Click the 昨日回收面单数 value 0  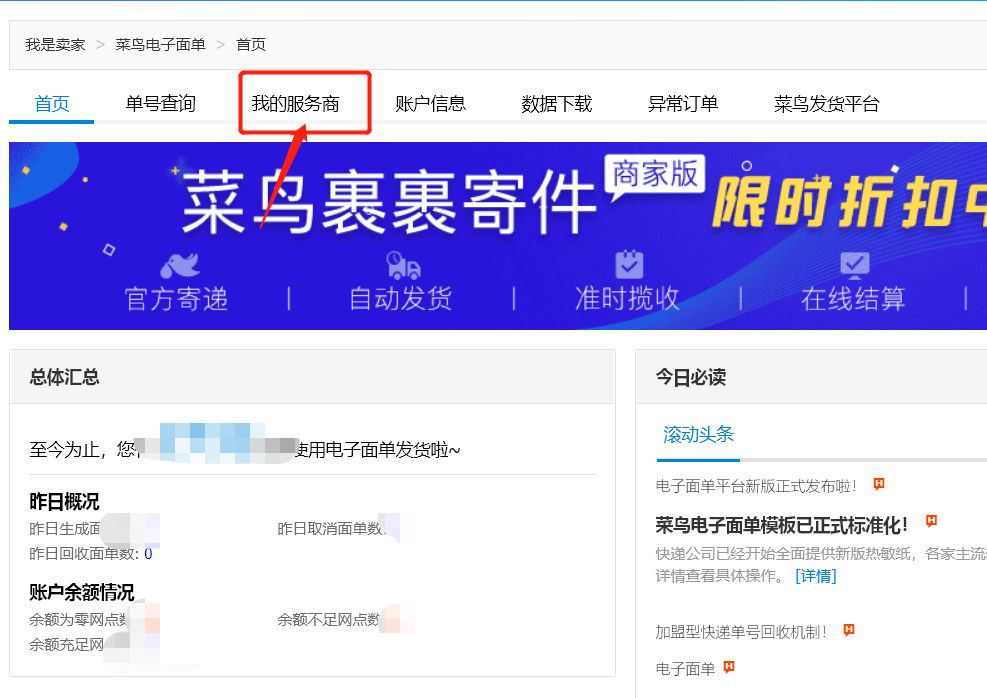pos(148,554)
